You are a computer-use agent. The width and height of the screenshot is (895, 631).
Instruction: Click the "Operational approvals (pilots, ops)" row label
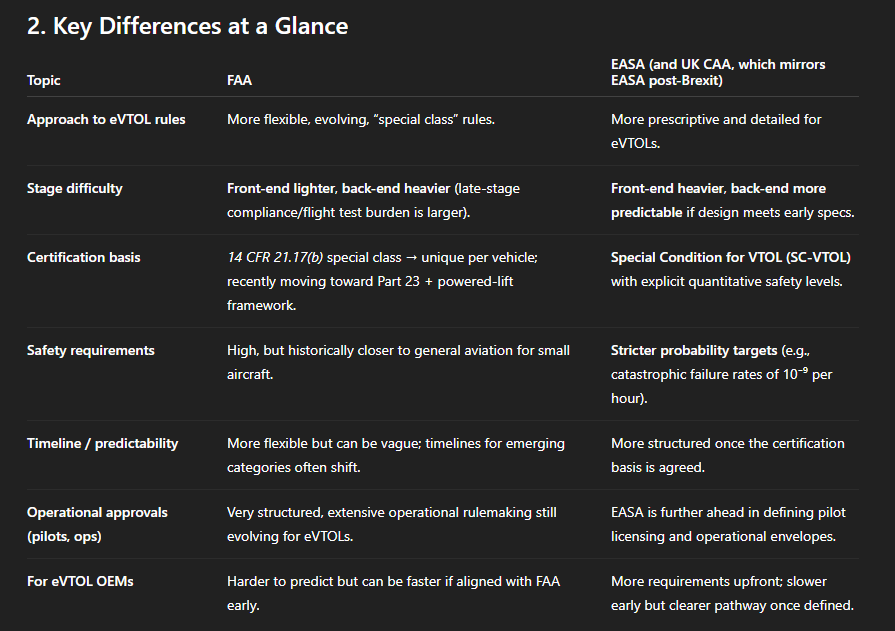[97, 522]
